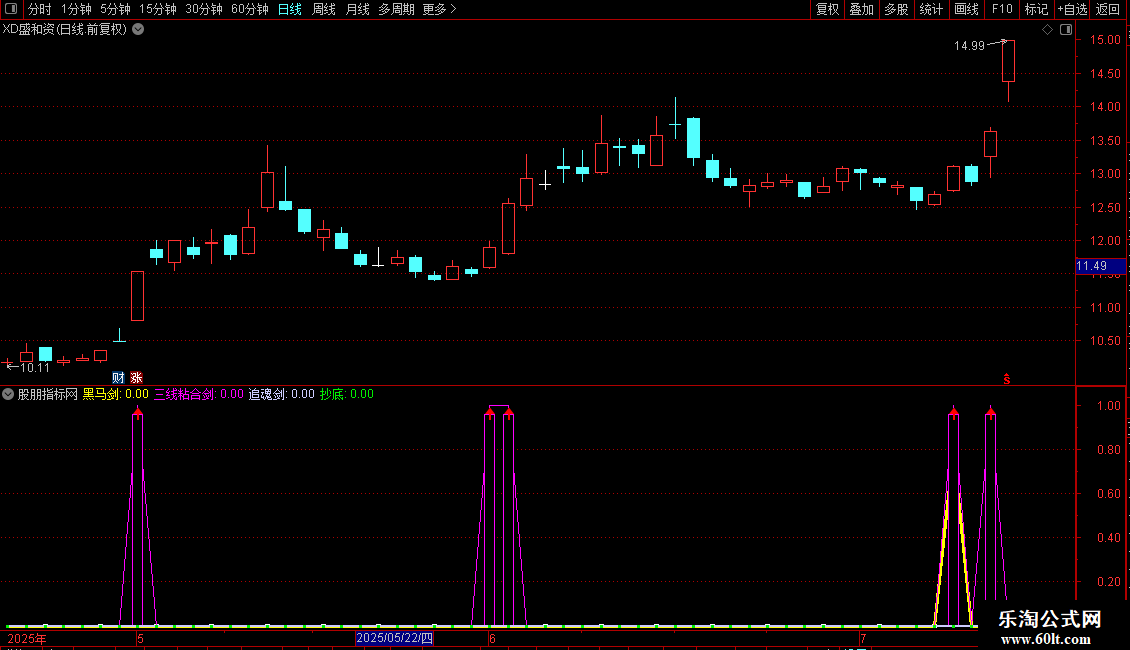1130x650 pixels.
Task: Expand the 股朋指标网 indicator dropdown
Action: (x=8, y=394)
